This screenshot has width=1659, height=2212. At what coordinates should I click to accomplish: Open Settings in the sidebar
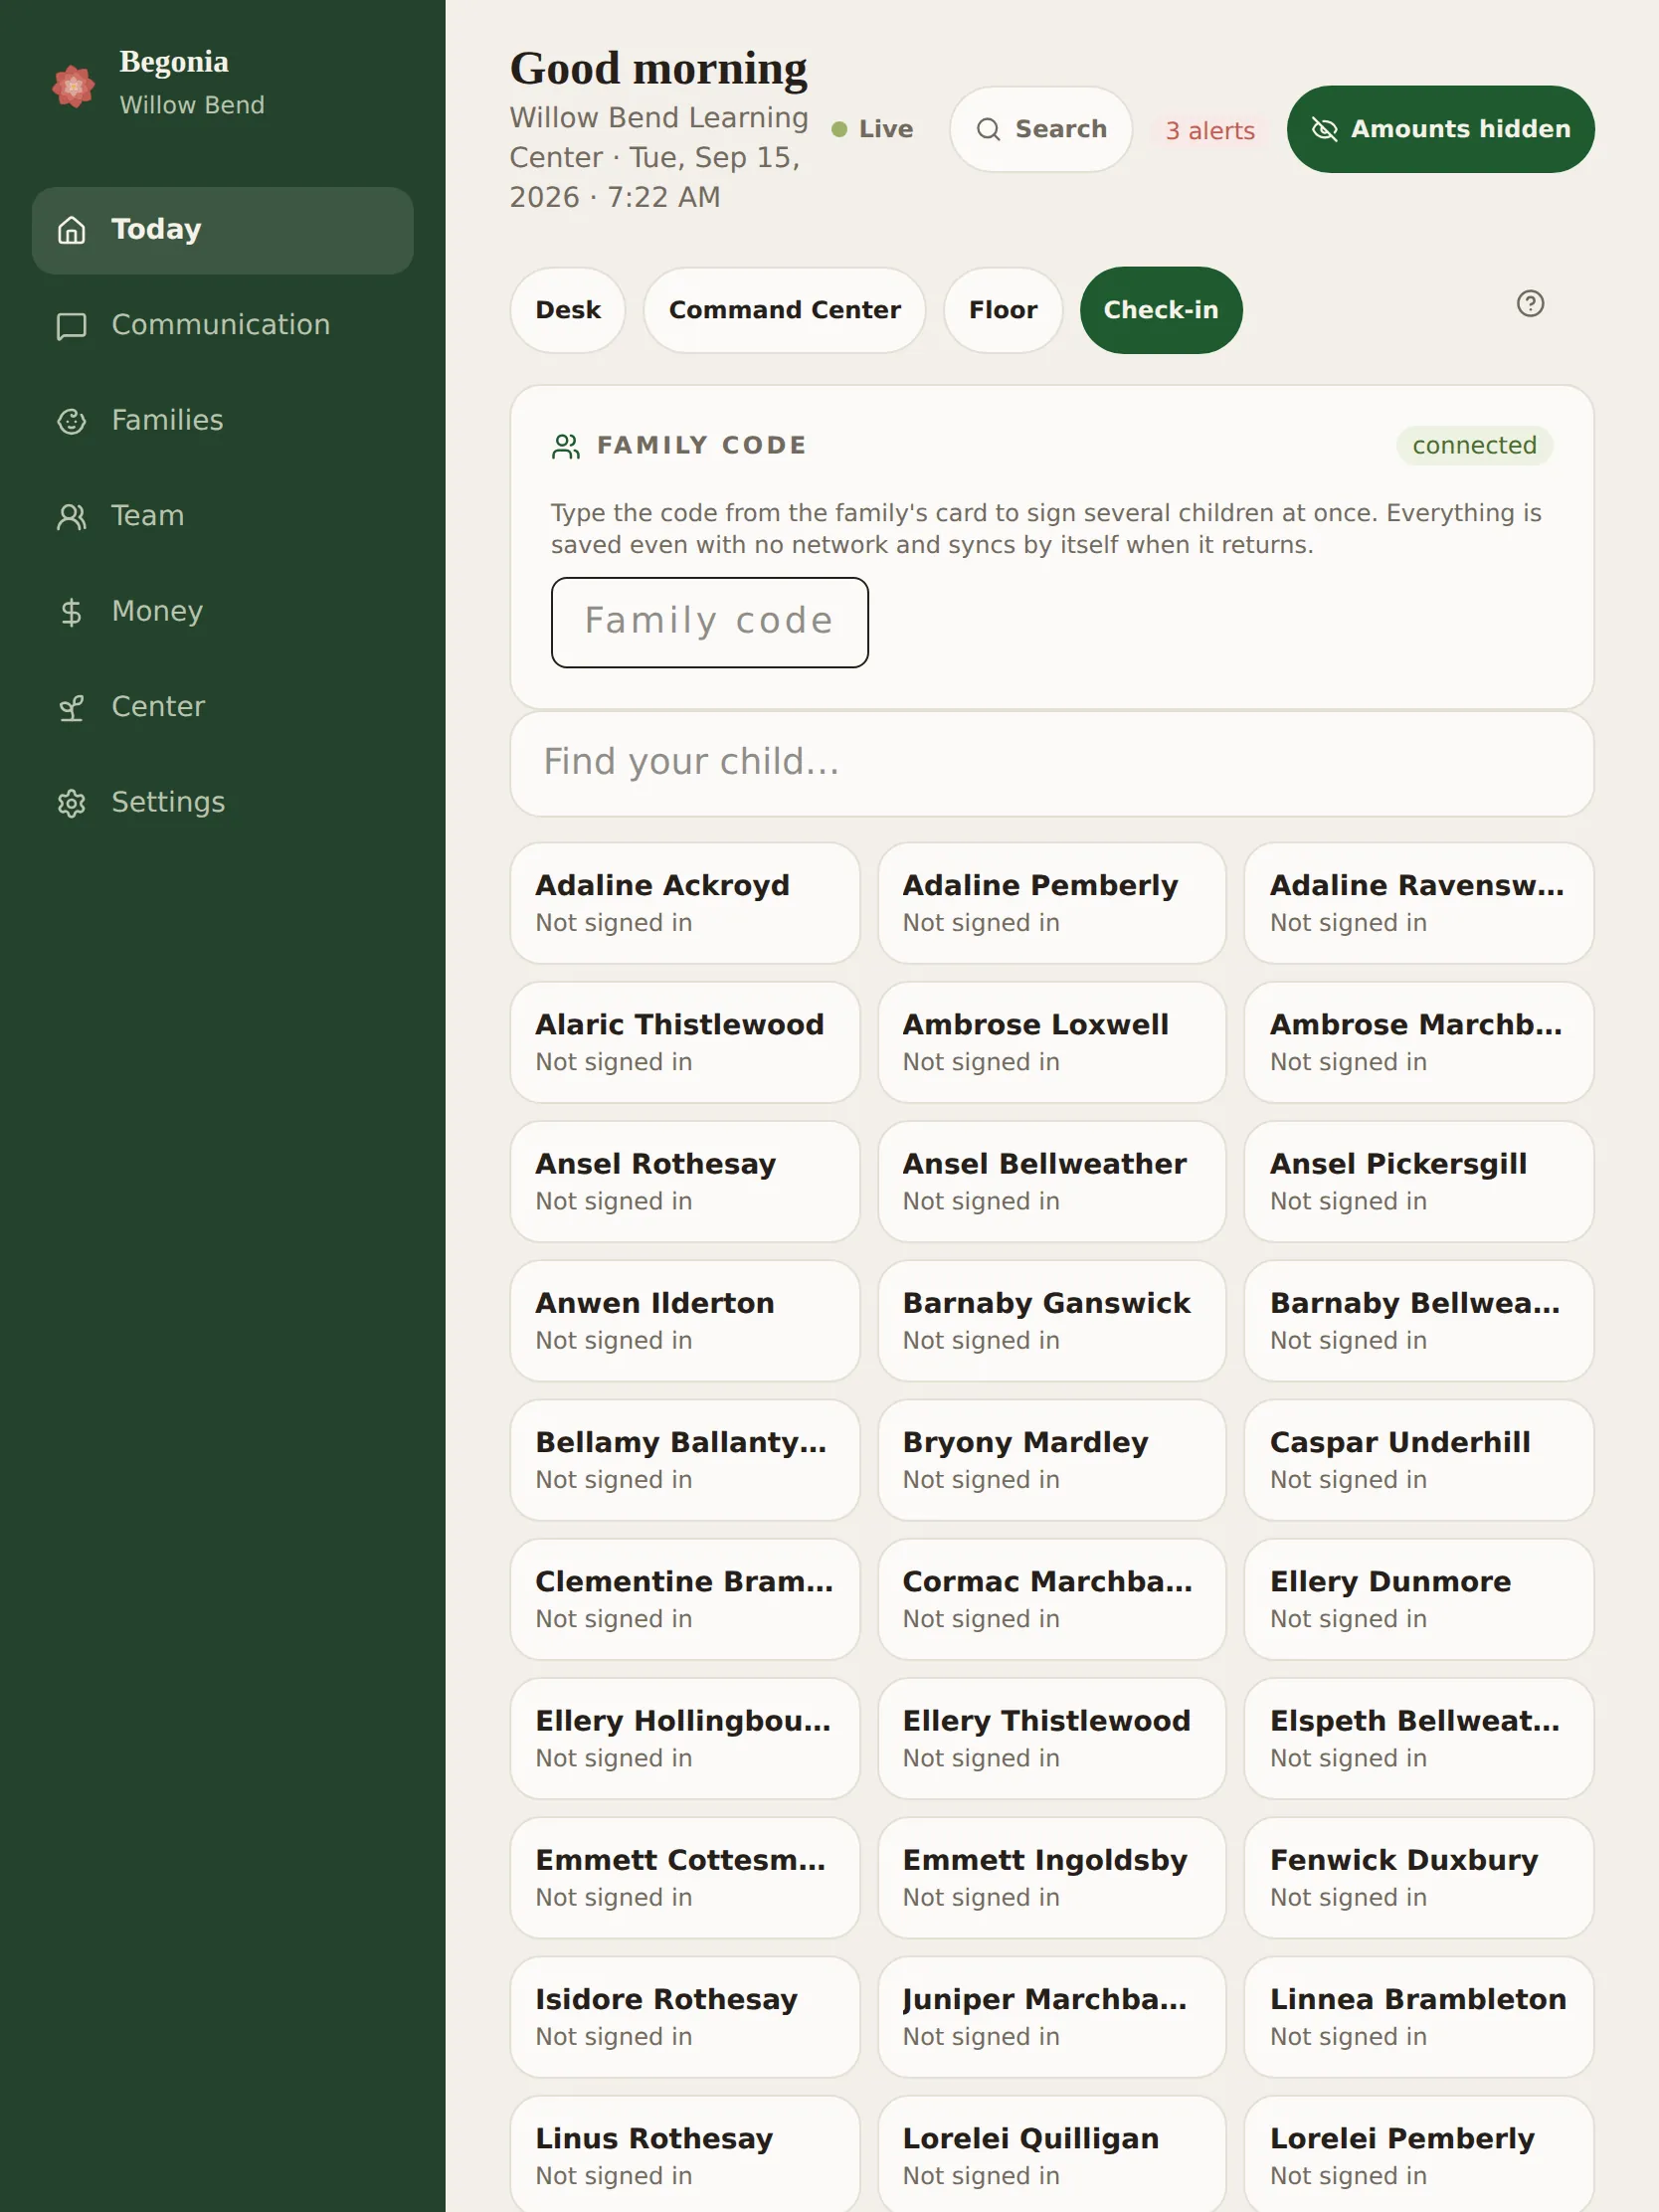(x=222, y=803)
